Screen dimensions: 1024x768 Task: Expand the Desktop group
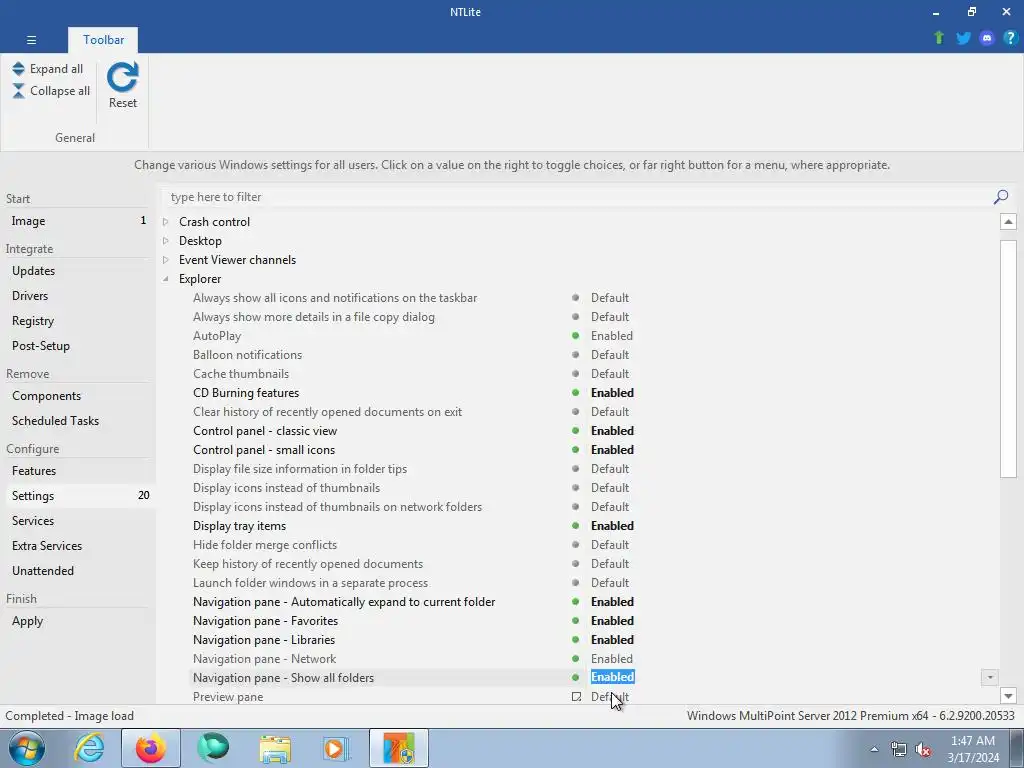[x=166, y=241]
